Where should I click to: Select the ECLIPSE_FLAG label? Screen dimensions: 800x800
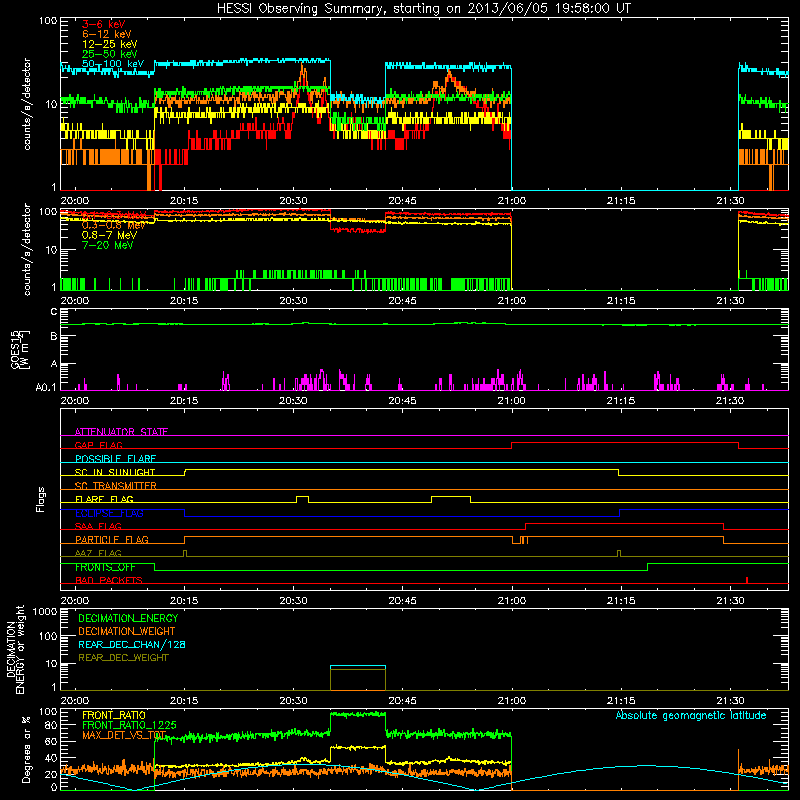point(109,513)
